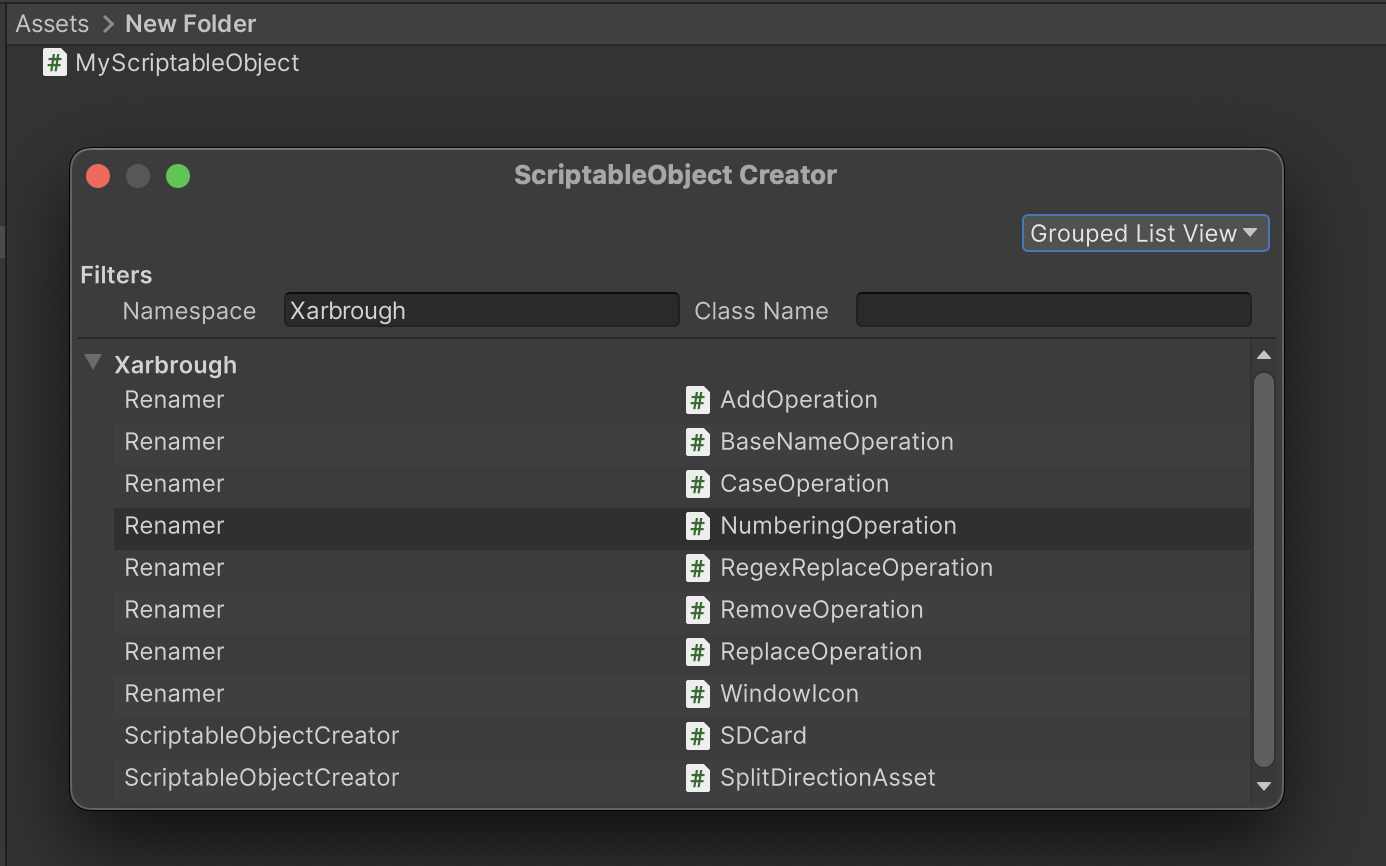Select the SDCard list entry
The height and width of the screenshot is (866, 1386).
pyautogui.click(x=400, y=735)
